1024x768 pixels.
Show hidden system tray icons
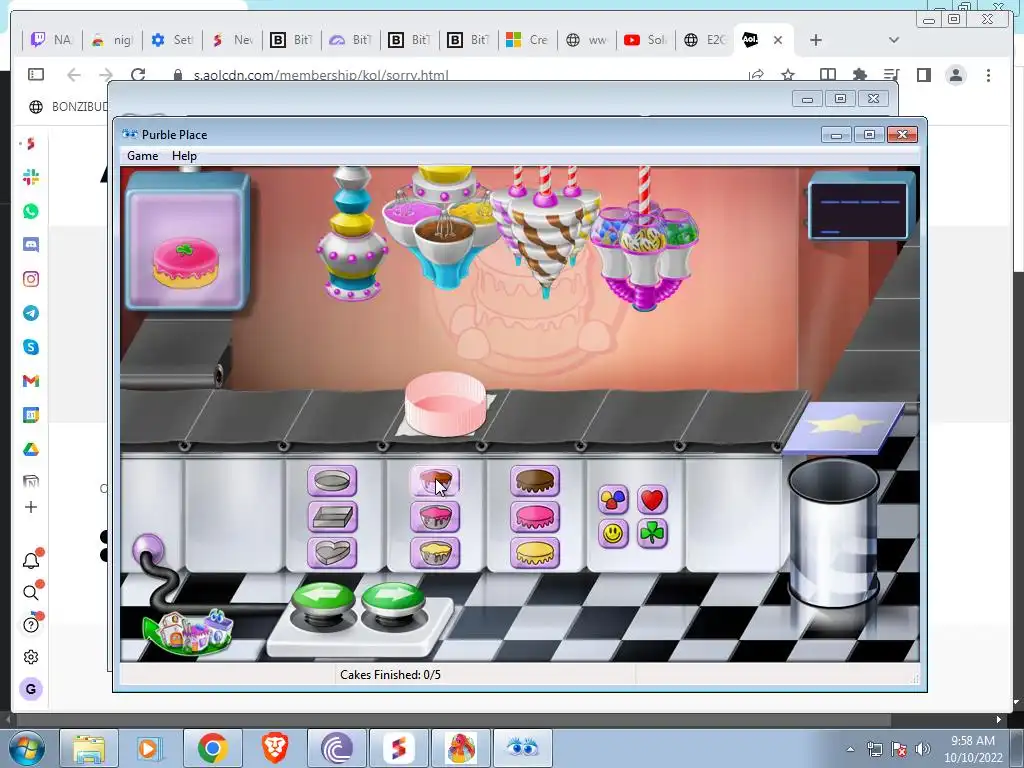tap(850, 749)
